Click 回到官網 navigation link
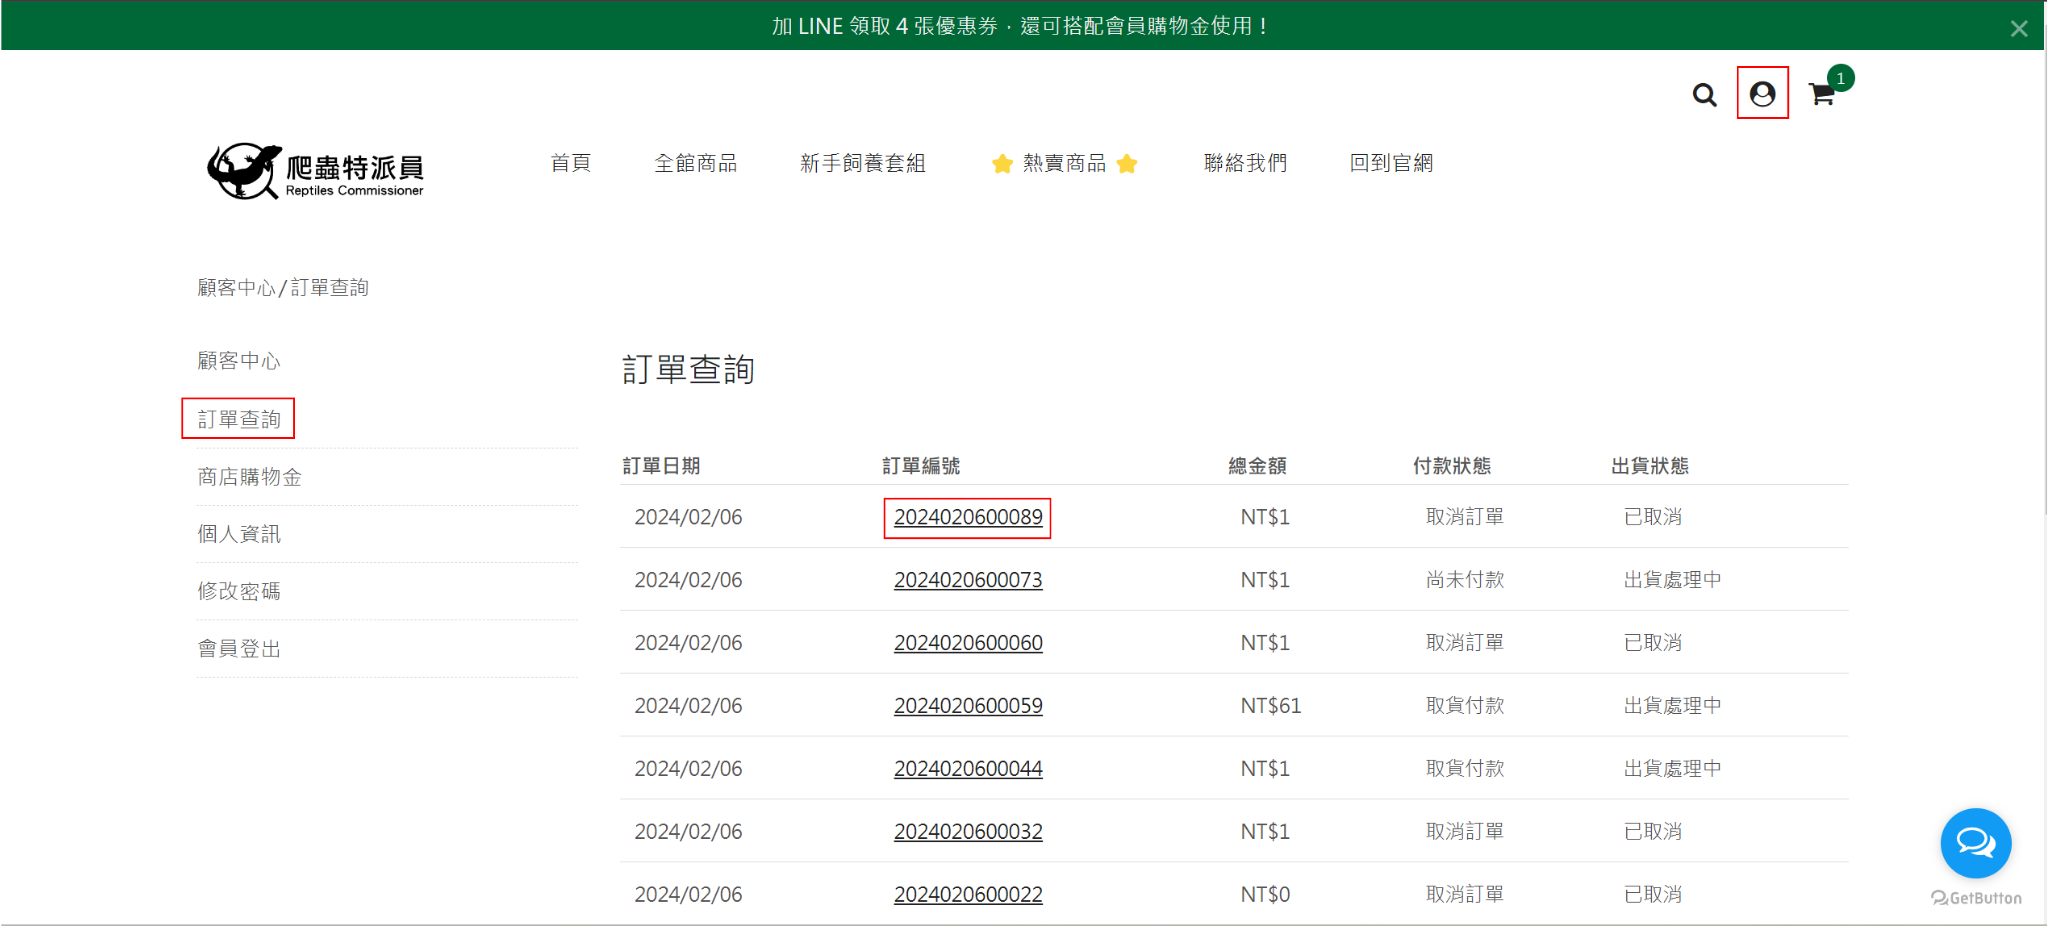 click(x=1391, y=163)
